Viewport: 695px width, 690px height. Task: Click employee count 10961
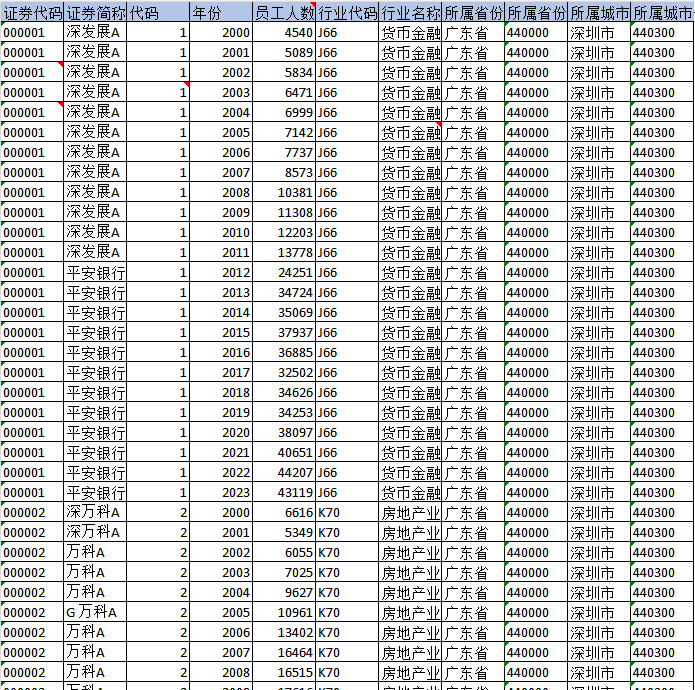pyautogui.click(x=284, y=612)
